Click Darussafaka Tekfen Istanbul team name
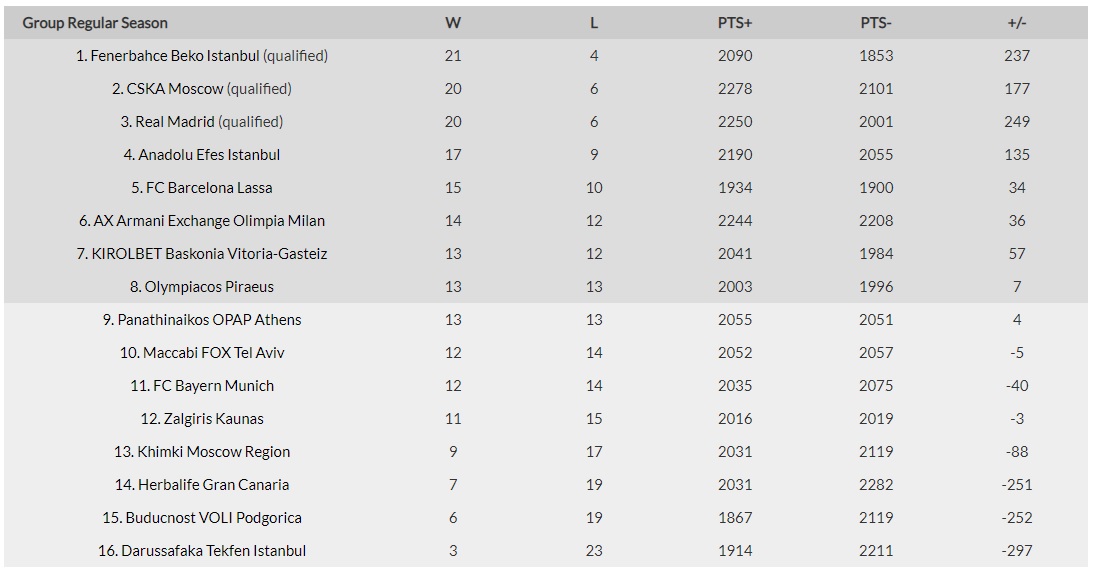Screen dimensions: 1098x583 point(214,551)
